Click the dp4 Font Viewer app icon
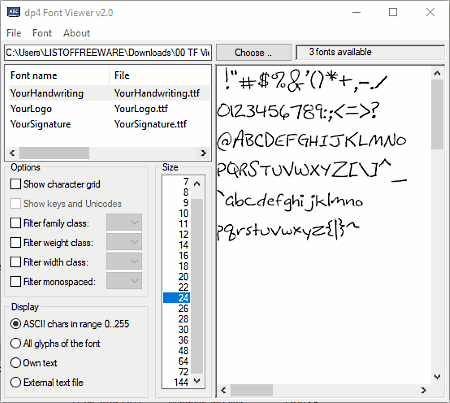This screenshot has height=403, width=450. click(x=13, y=12)
